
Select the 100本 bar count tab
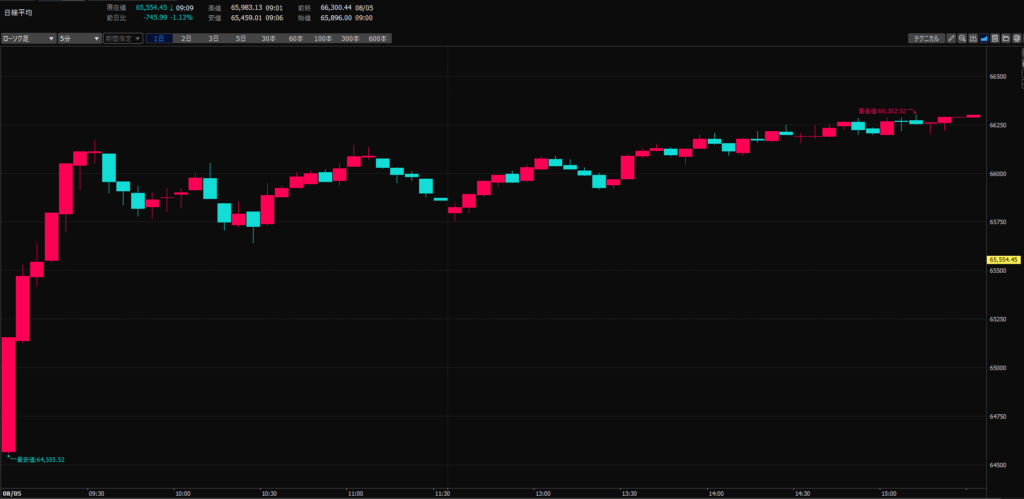point(323,39)
